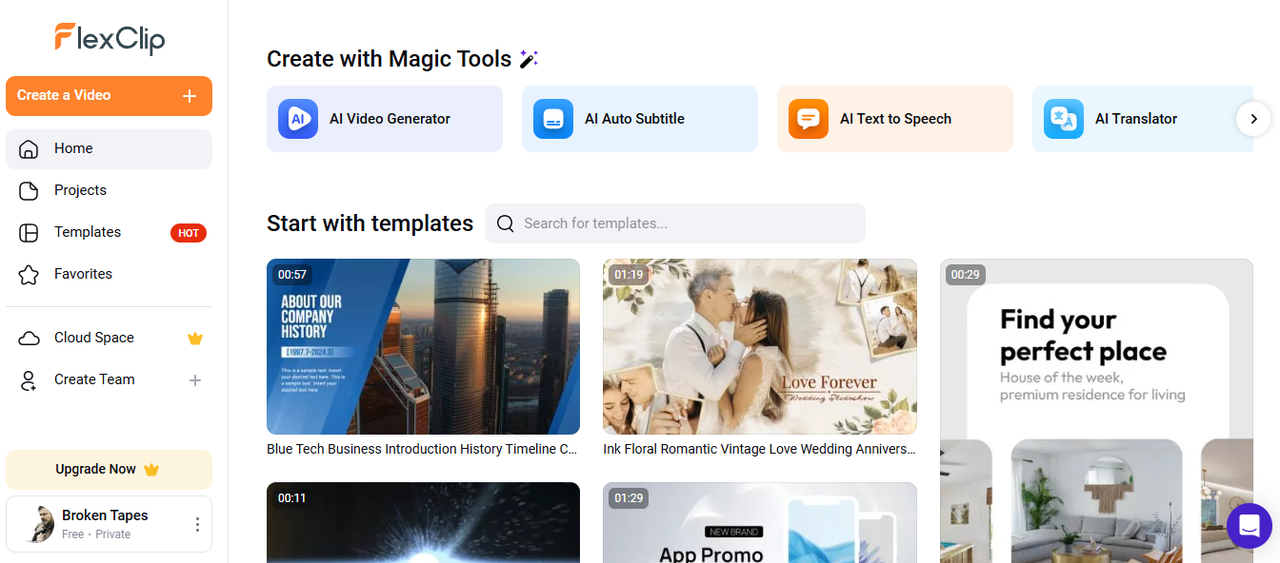1280x563 pixels.
Task: Open the App Promo template thumbnail
Action: point(760,523)
